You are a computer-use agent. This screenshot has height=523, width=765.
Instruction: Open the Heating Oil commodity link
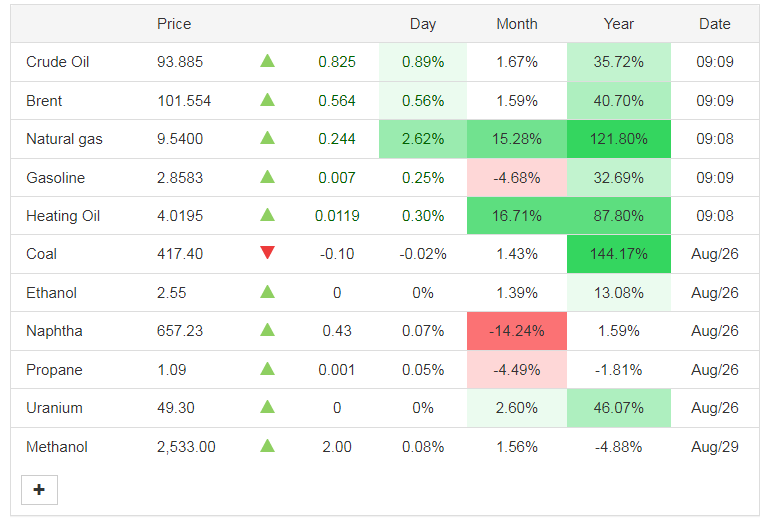coord(63,216)
